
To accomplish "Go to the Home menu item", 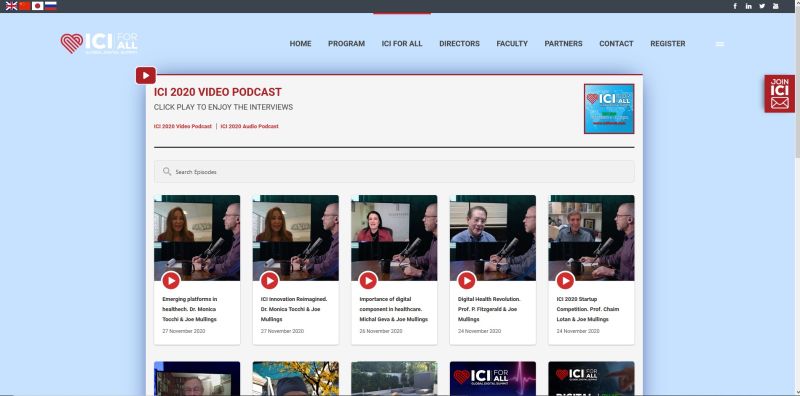I will [301, 44].
